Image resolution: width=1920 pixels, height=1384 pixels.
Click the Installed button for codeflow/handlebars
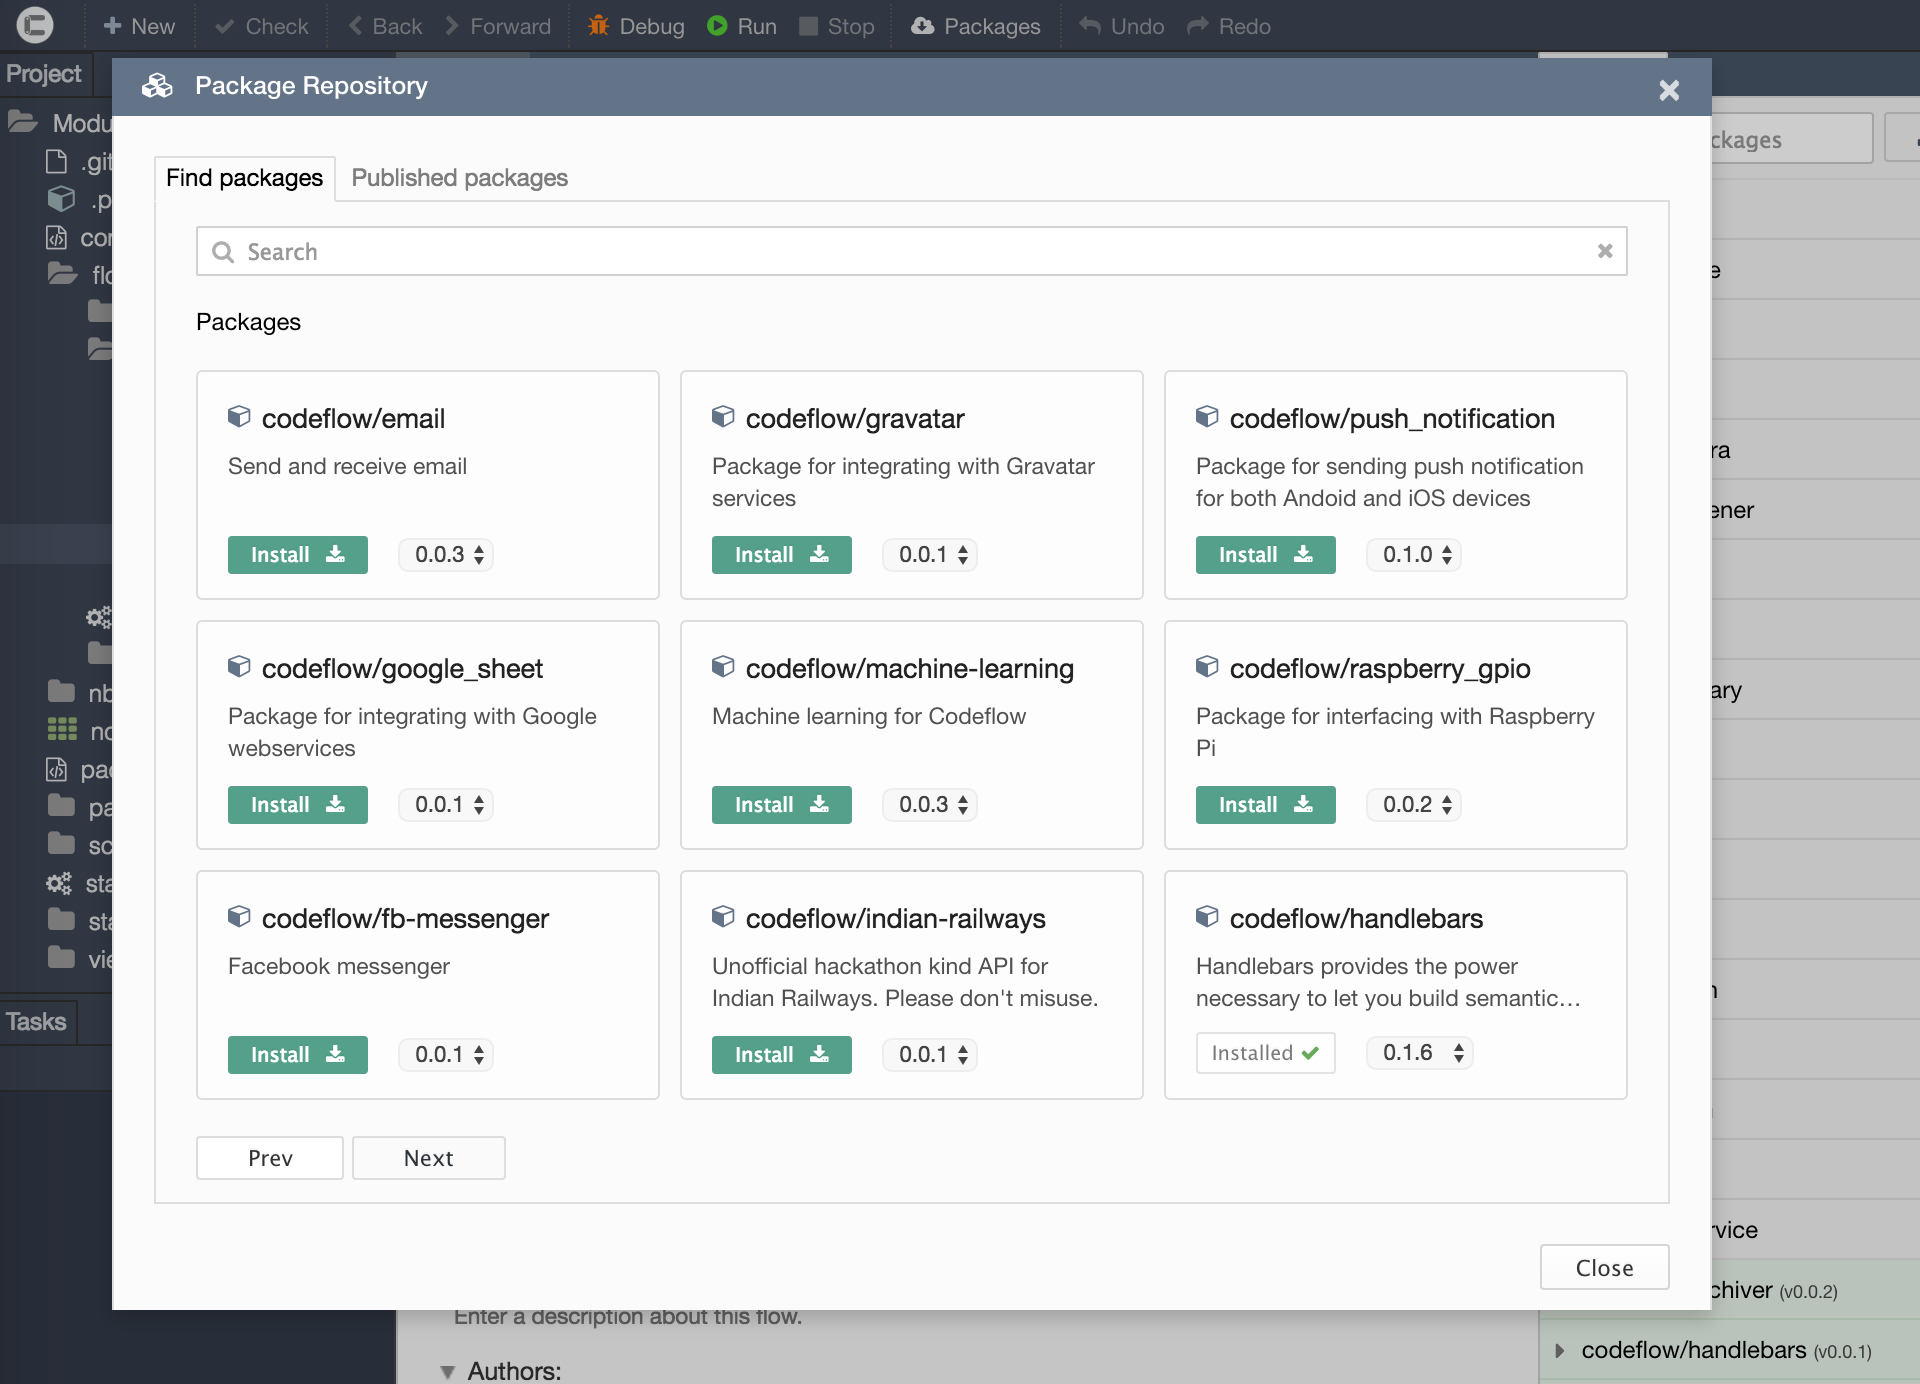1265,1053
